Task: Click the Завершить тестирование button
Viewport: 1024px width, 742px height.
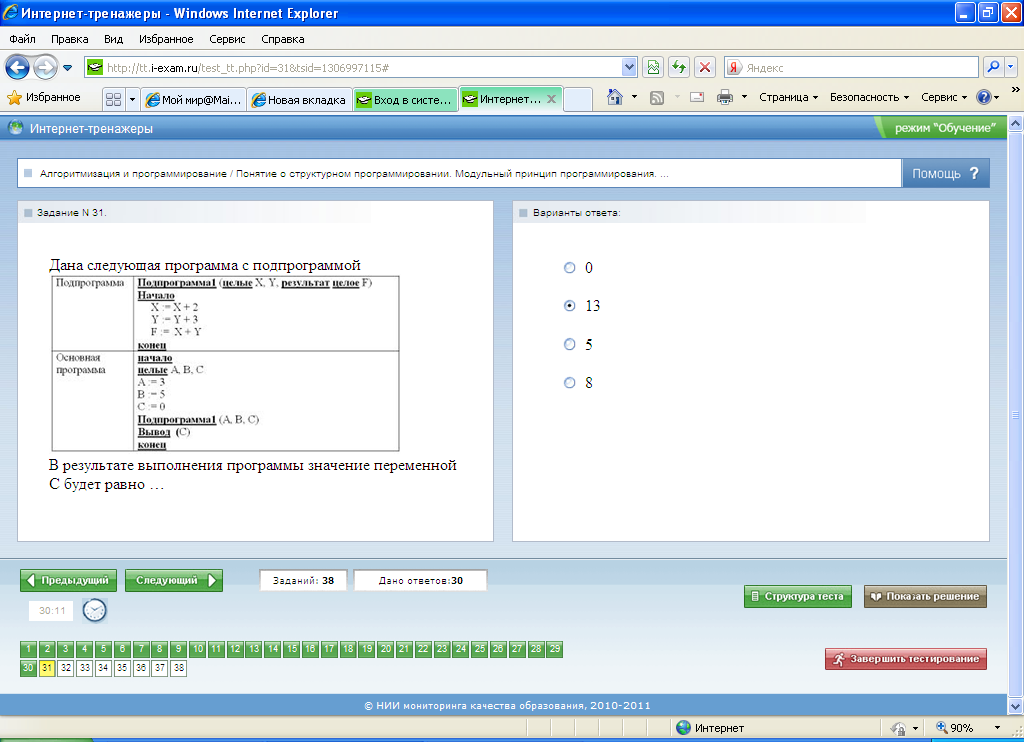Action: 906,659
